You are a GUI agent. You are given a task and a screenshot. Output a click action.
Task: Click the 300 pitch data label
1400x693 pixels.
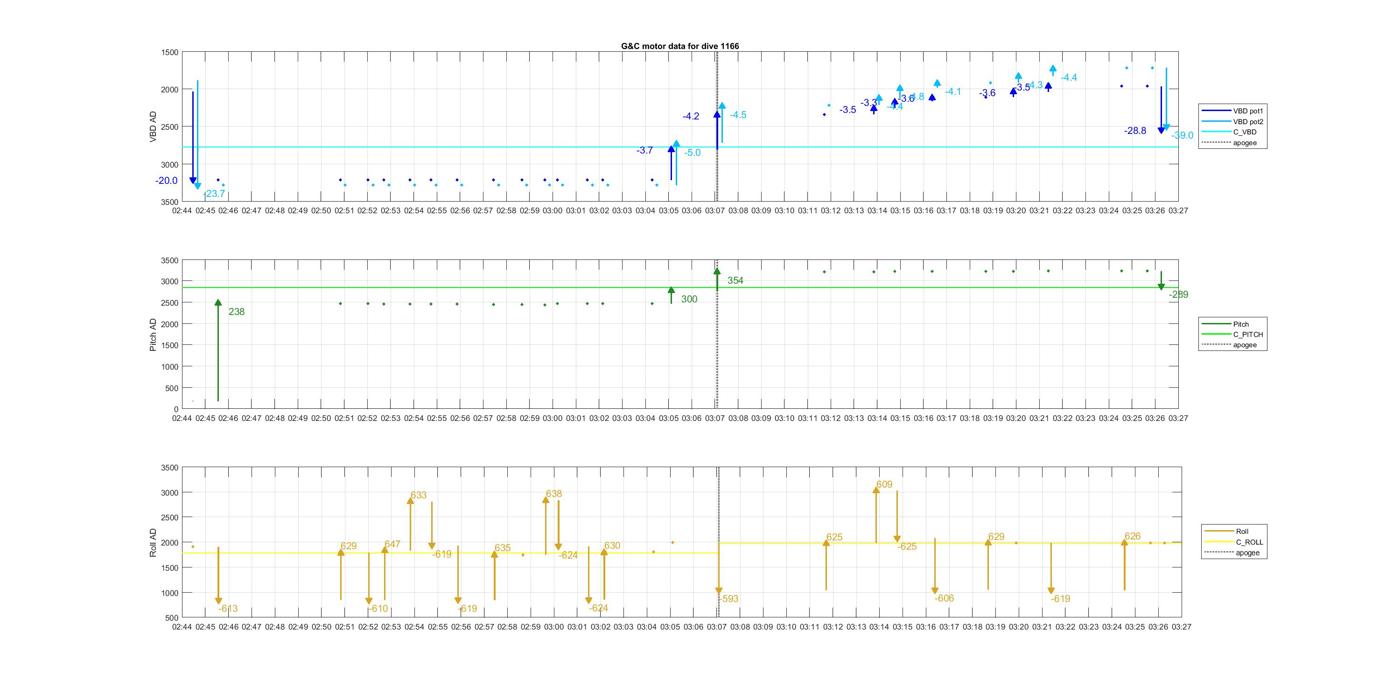[x=689, y=299]
